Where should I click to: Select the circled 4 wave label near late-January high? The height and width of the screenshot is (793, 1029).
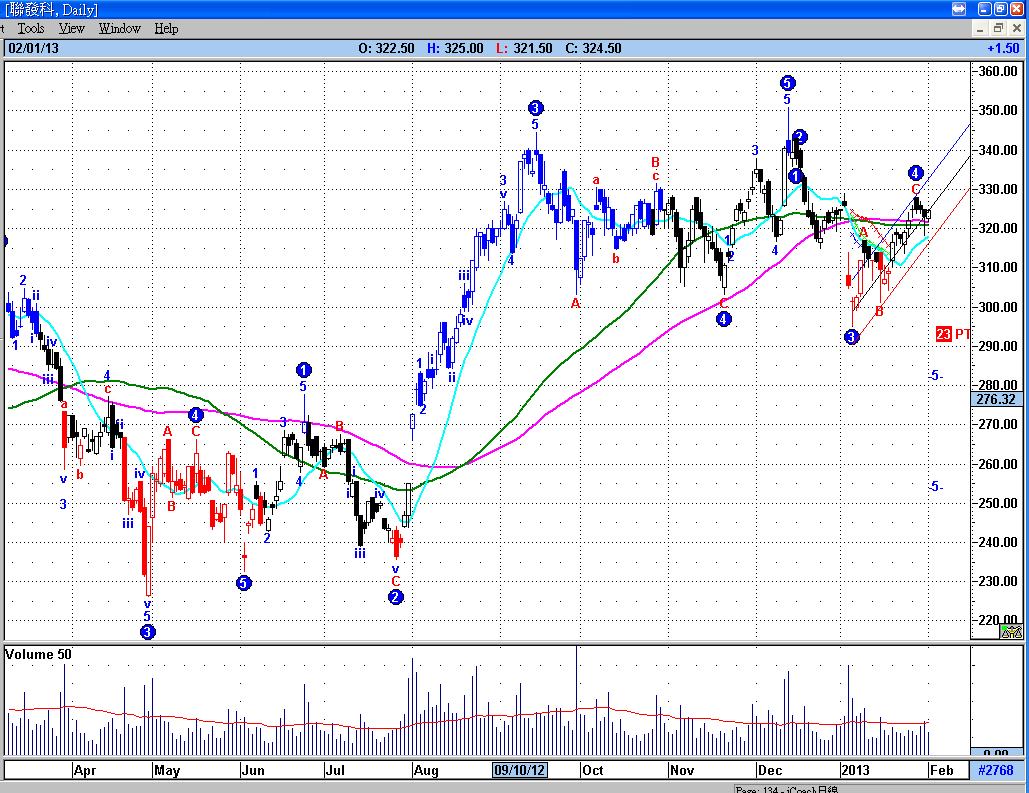coord(916,173)
